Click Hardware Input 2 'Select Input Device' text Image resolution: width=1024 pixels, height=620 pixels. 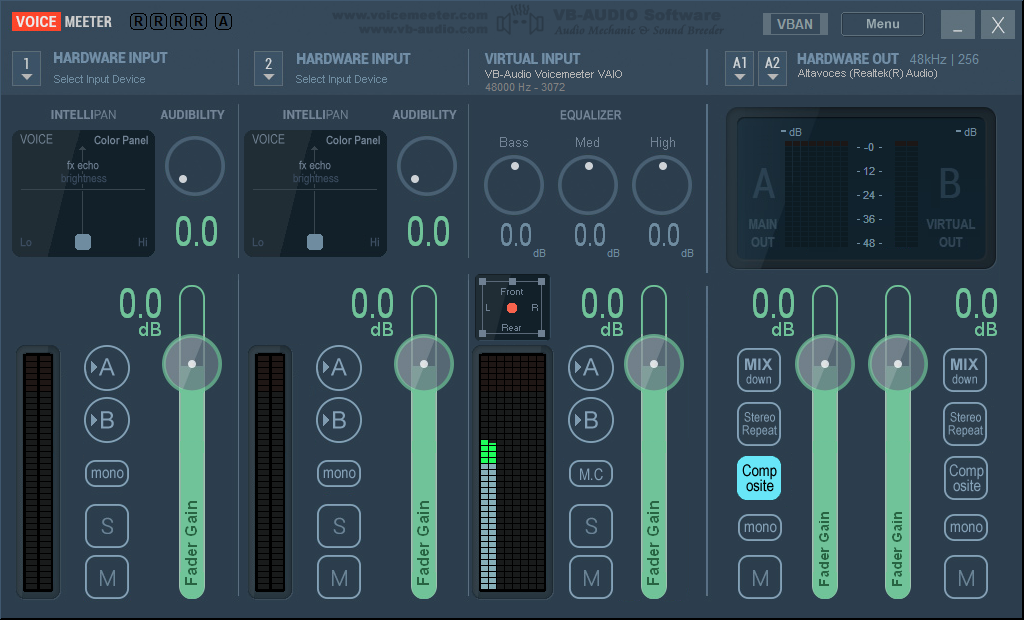[x=341, y=79]
